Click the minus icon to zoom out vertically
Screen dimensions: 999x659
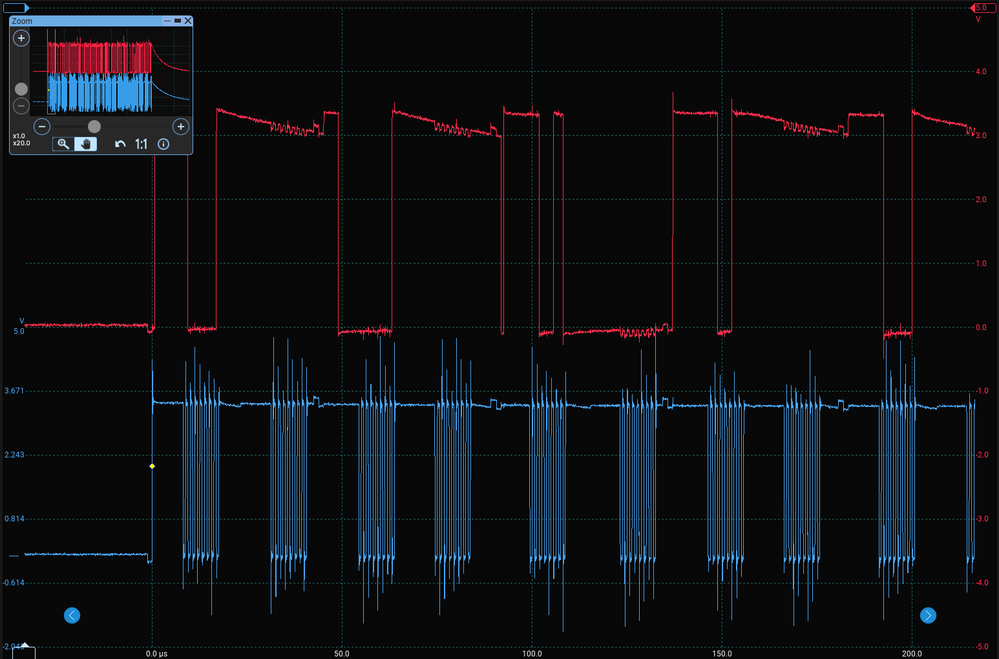tap(21, 105)
